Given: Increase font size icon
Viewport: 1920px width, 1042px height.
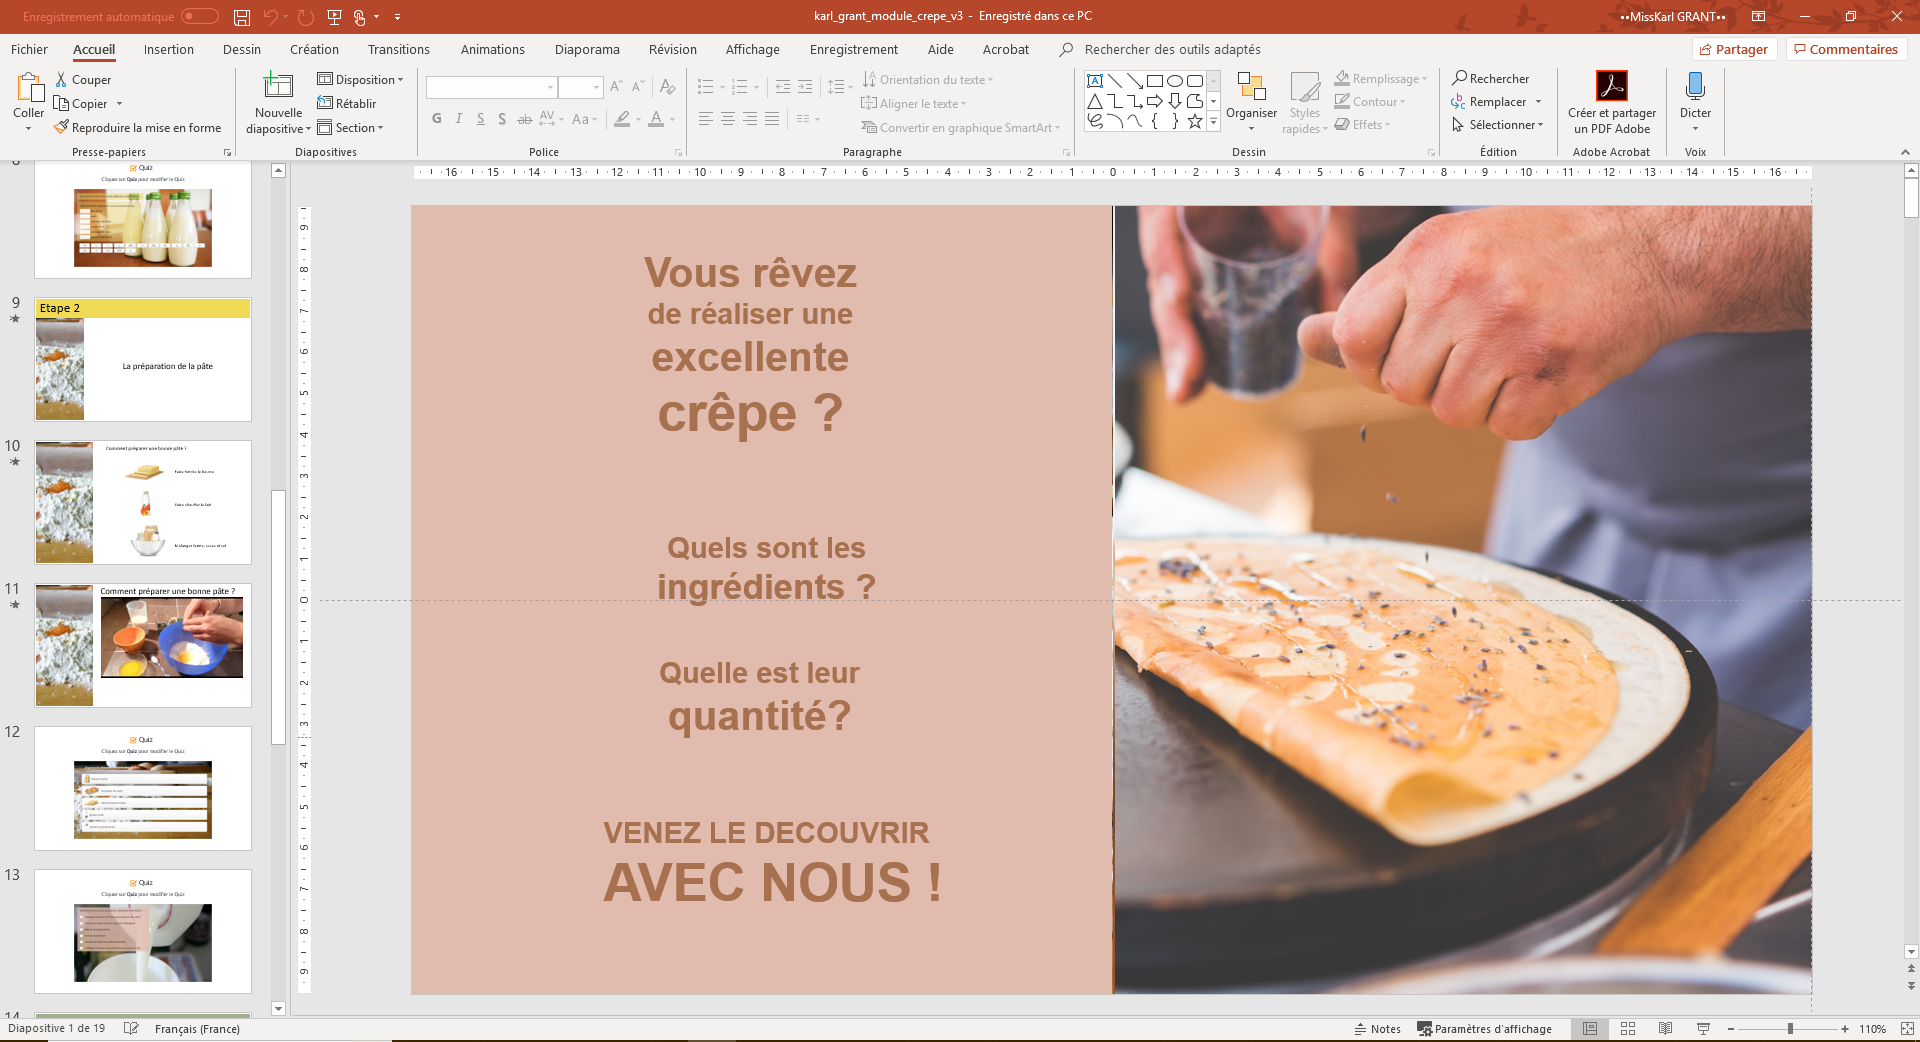Looking at the screenshot, I should [616, 87].
